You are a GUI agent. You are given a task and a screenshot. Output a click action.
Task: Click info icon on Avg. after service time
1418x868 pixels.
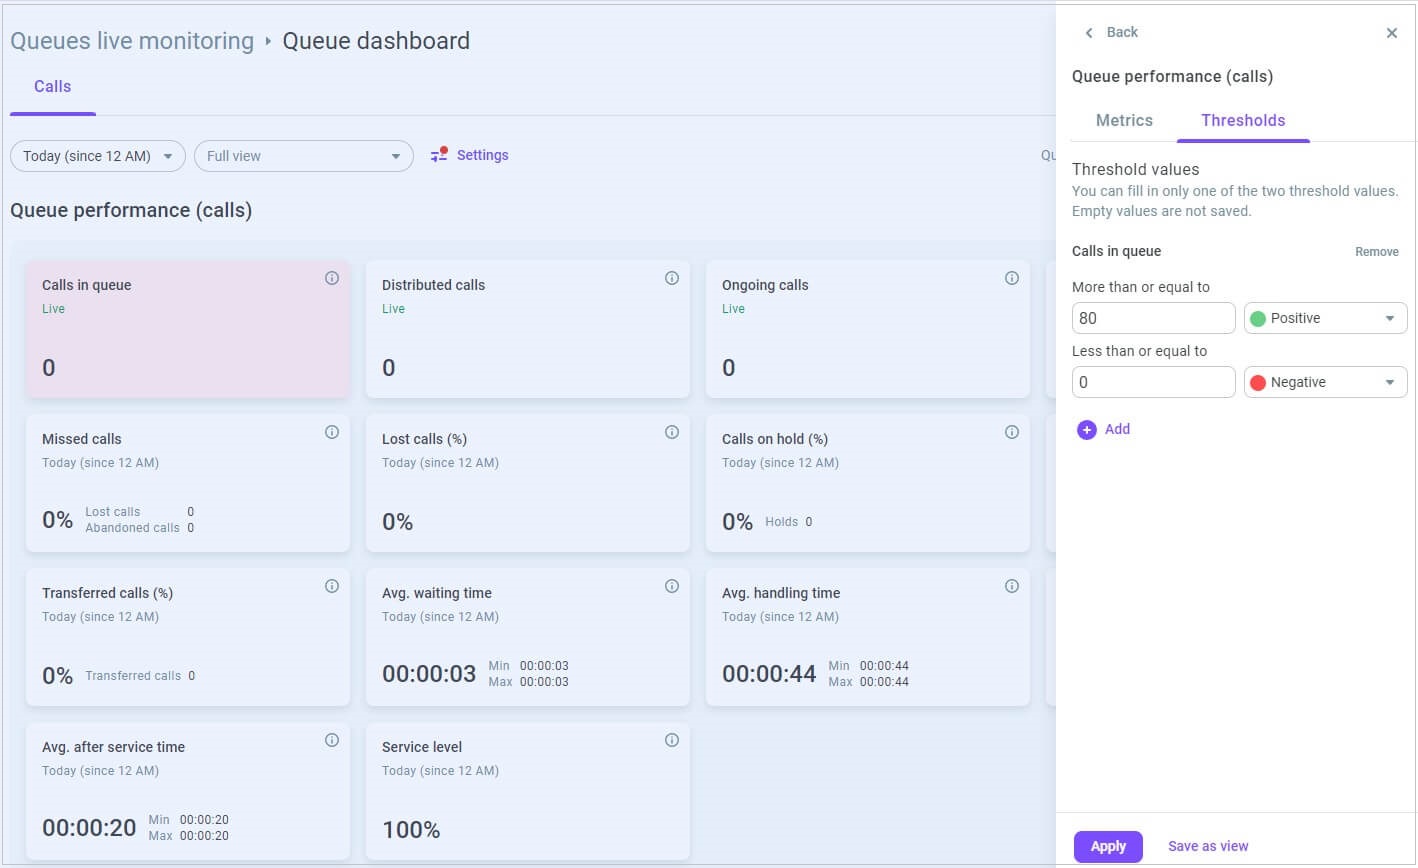coord(332,740)
